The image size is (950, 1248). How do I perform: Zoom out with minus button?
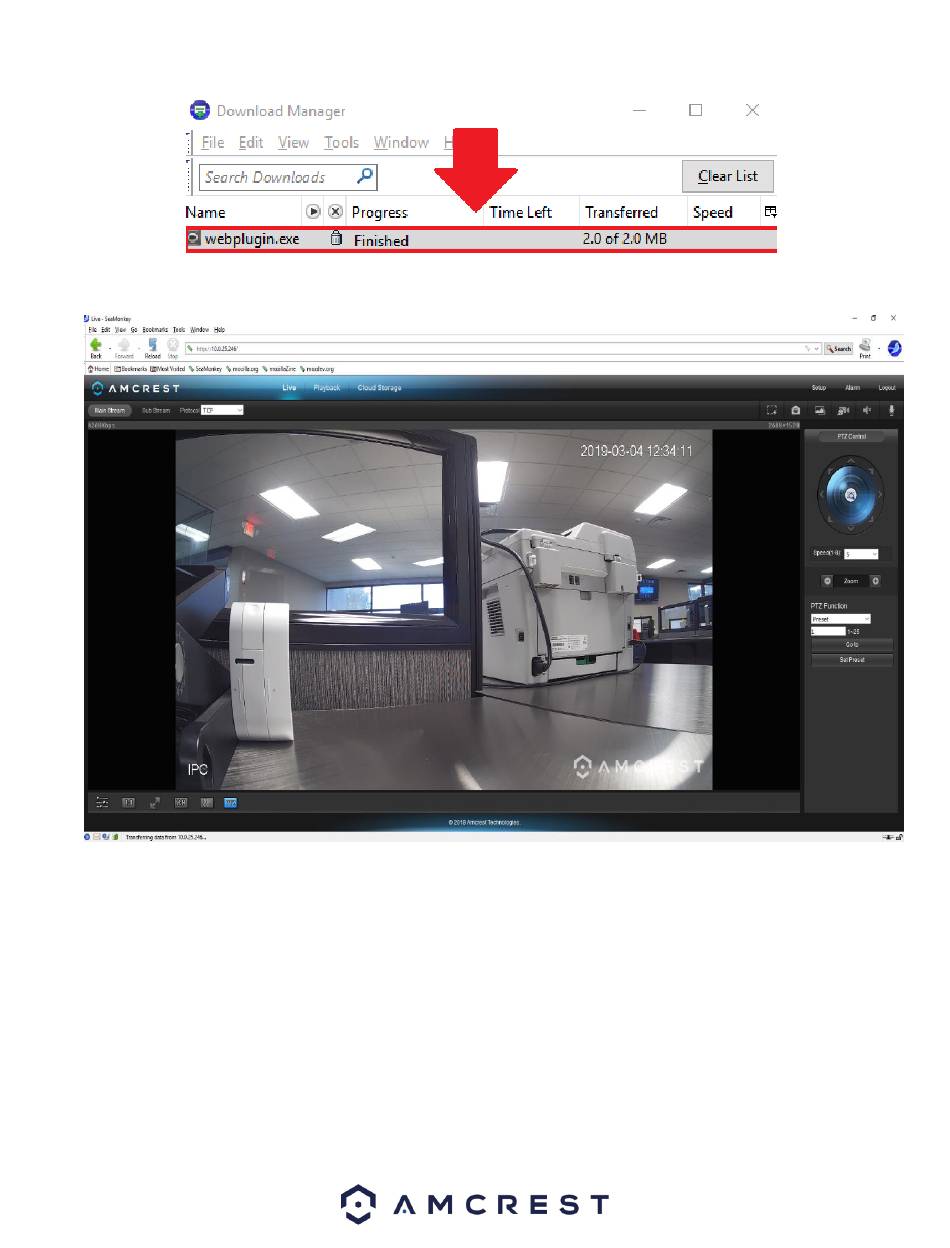point(827,581)
